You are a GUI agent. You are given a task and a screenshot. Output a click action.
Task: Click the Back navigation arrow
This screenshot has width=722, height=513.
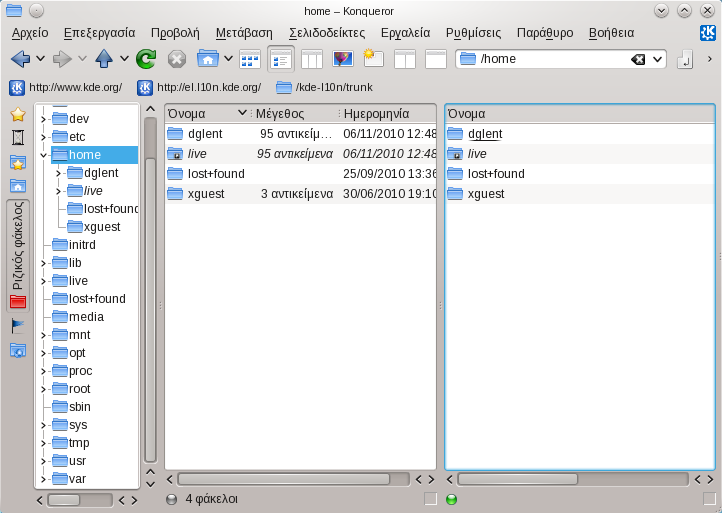point(20,59)
